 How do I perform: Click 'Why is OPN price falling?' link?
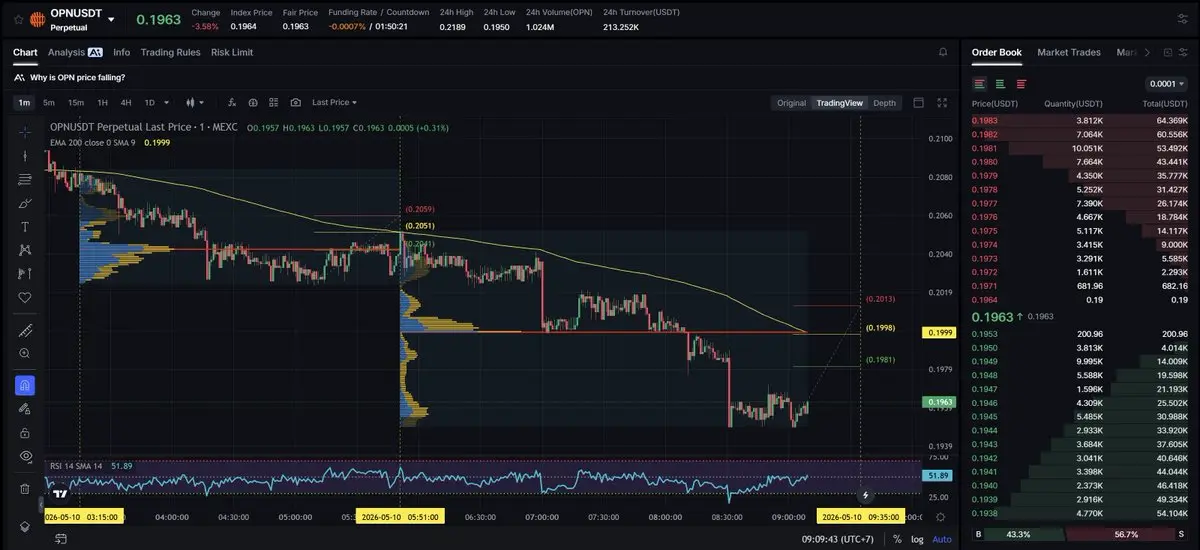click(77, 77)
